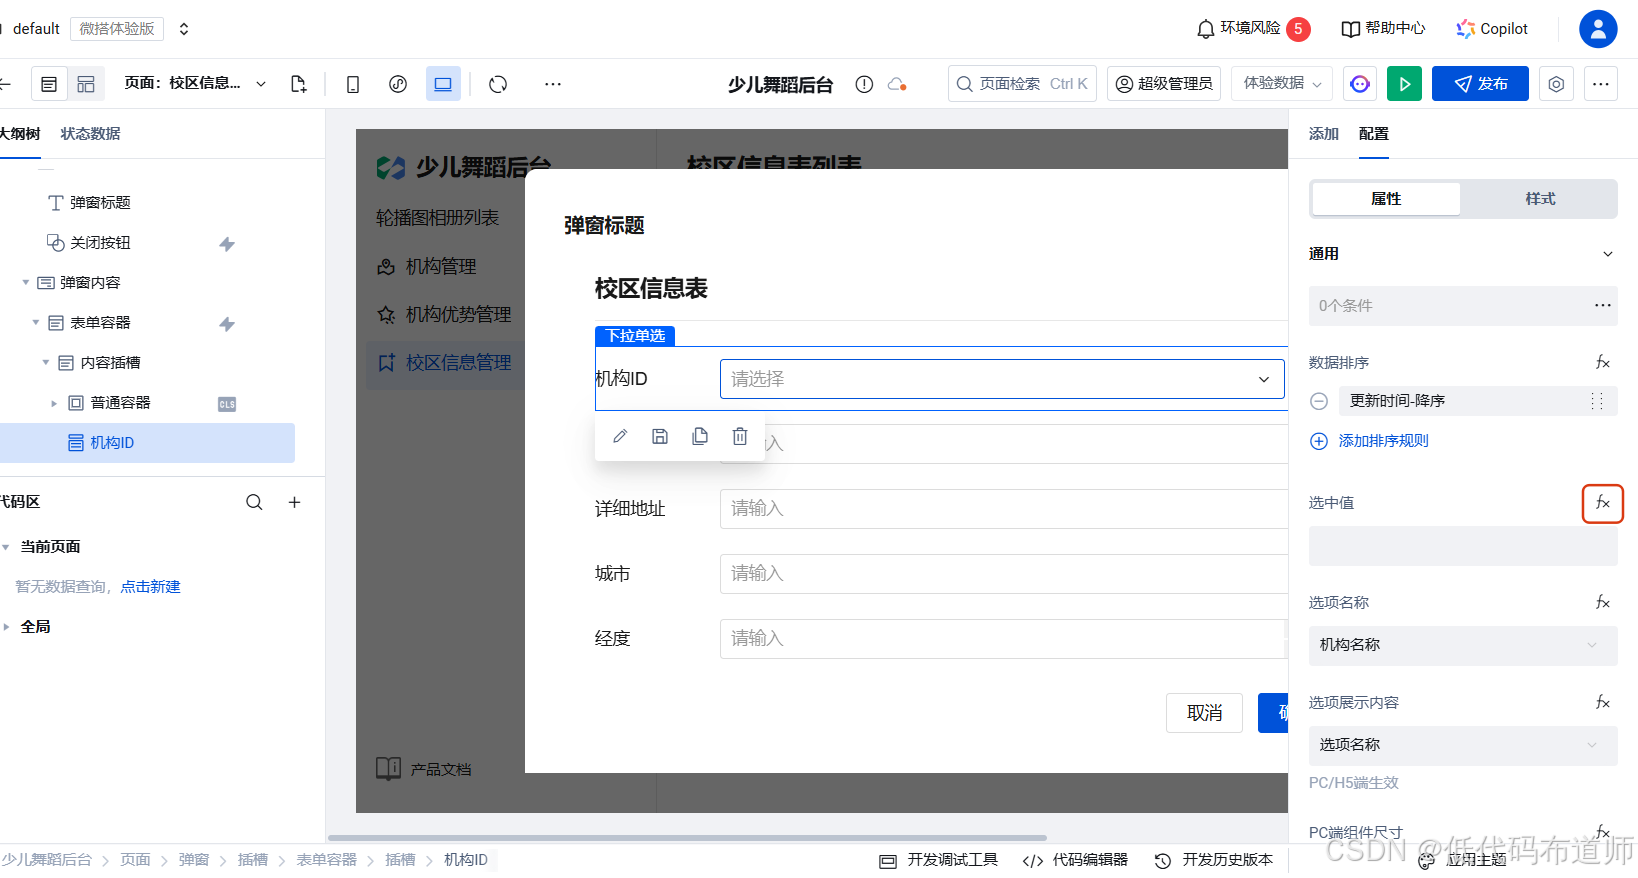Expand the 全局 section
This screenshot has height=878, width=1638.
[6, 627]
